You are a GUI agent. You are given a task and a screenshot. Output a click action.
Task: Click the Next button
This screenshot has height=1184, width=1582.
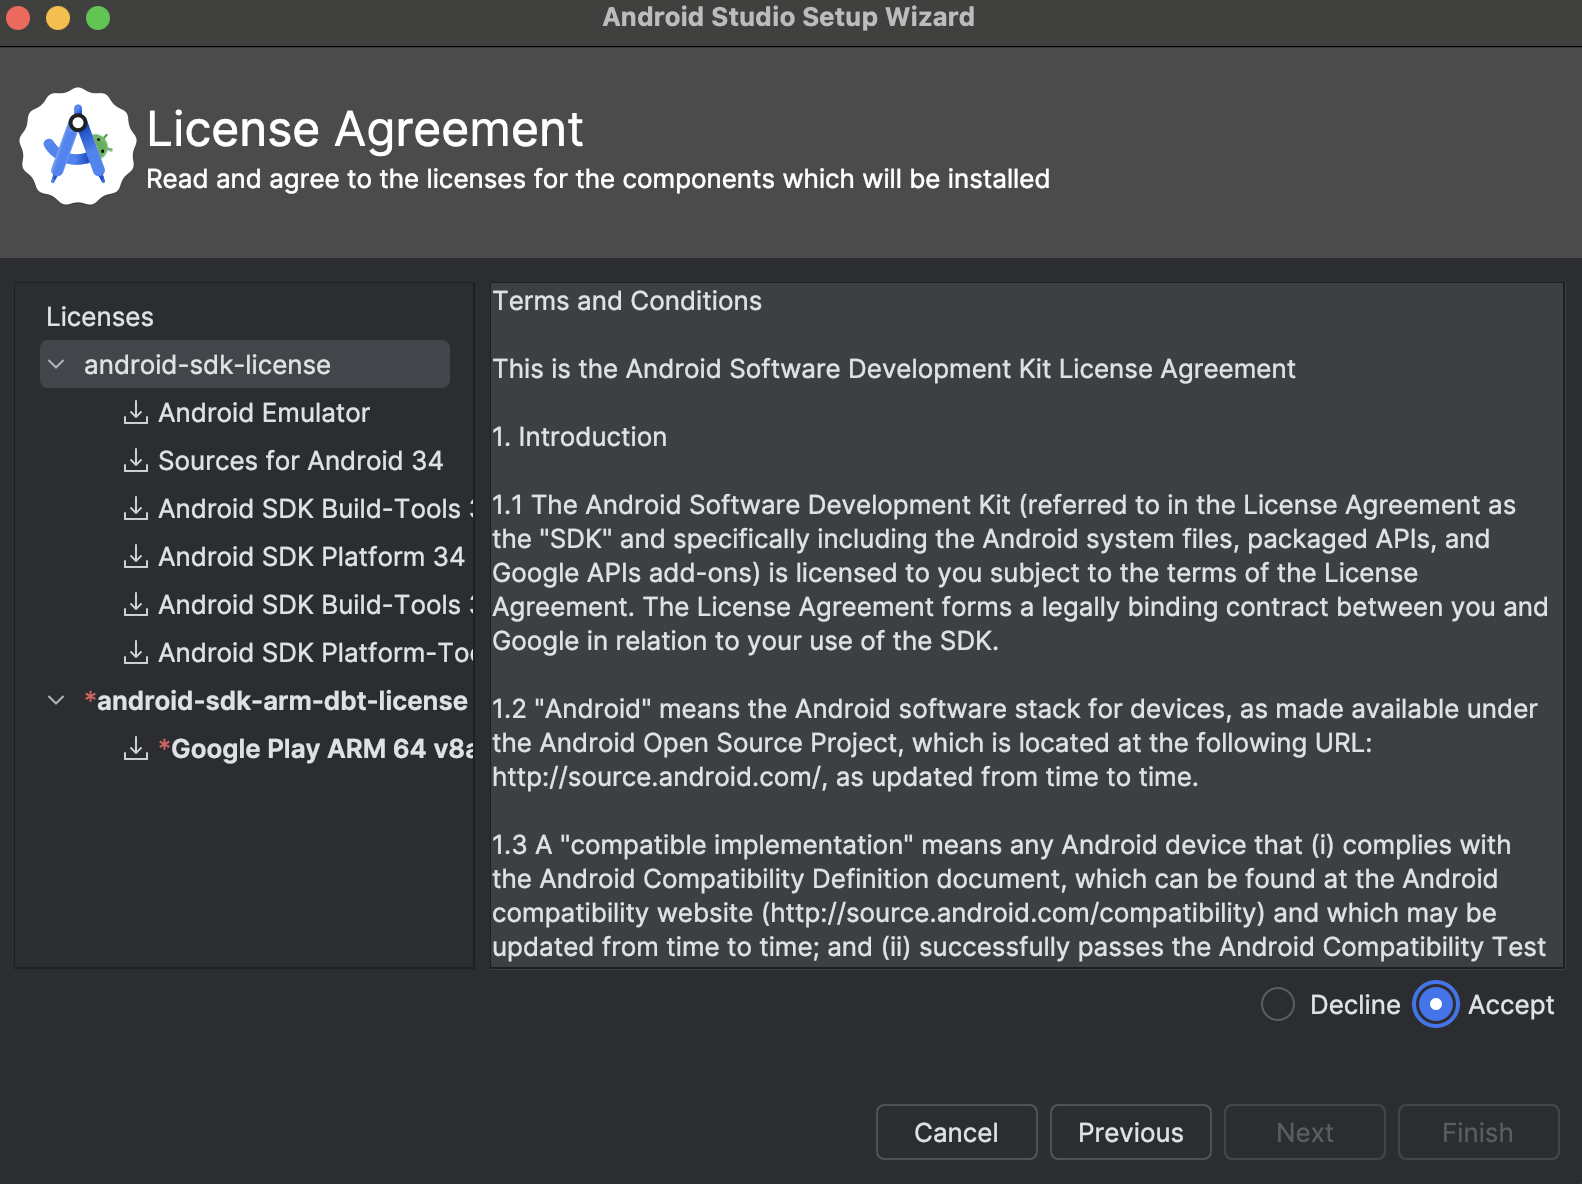point(1305,1132)
